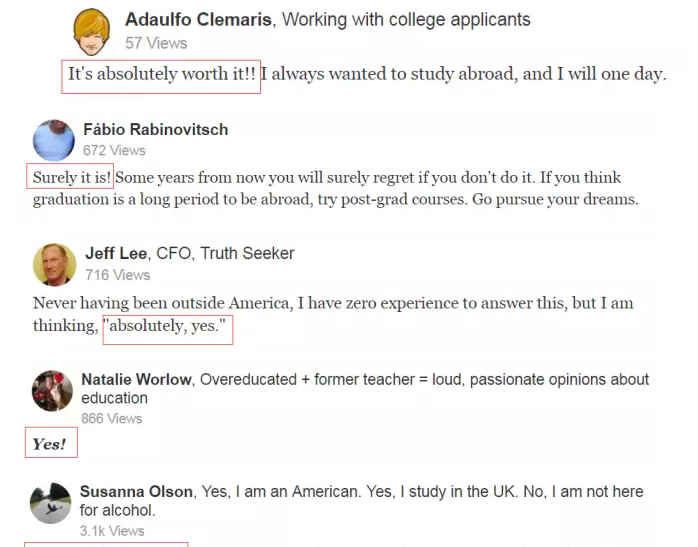Click the Jeff Lee name link
This screenshot has height=547, width=698.
coord(116,253)
